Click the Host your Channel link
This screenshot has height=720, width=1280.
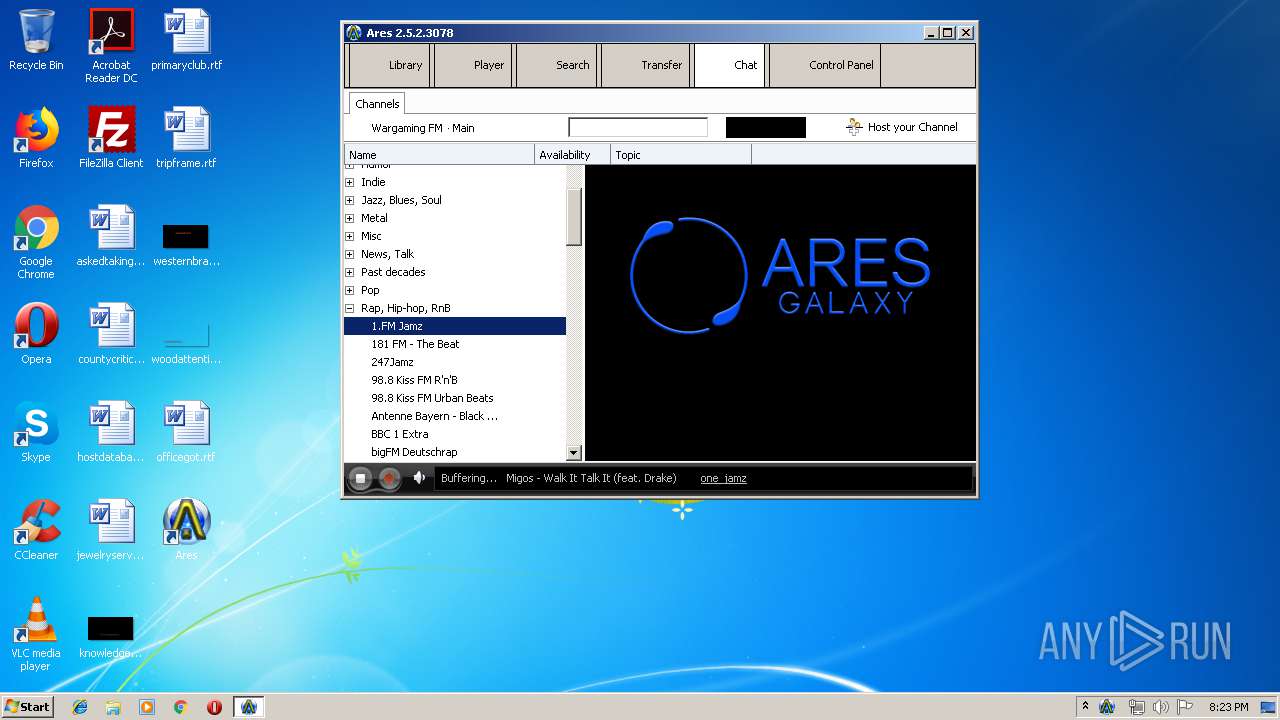coord(912,127)
